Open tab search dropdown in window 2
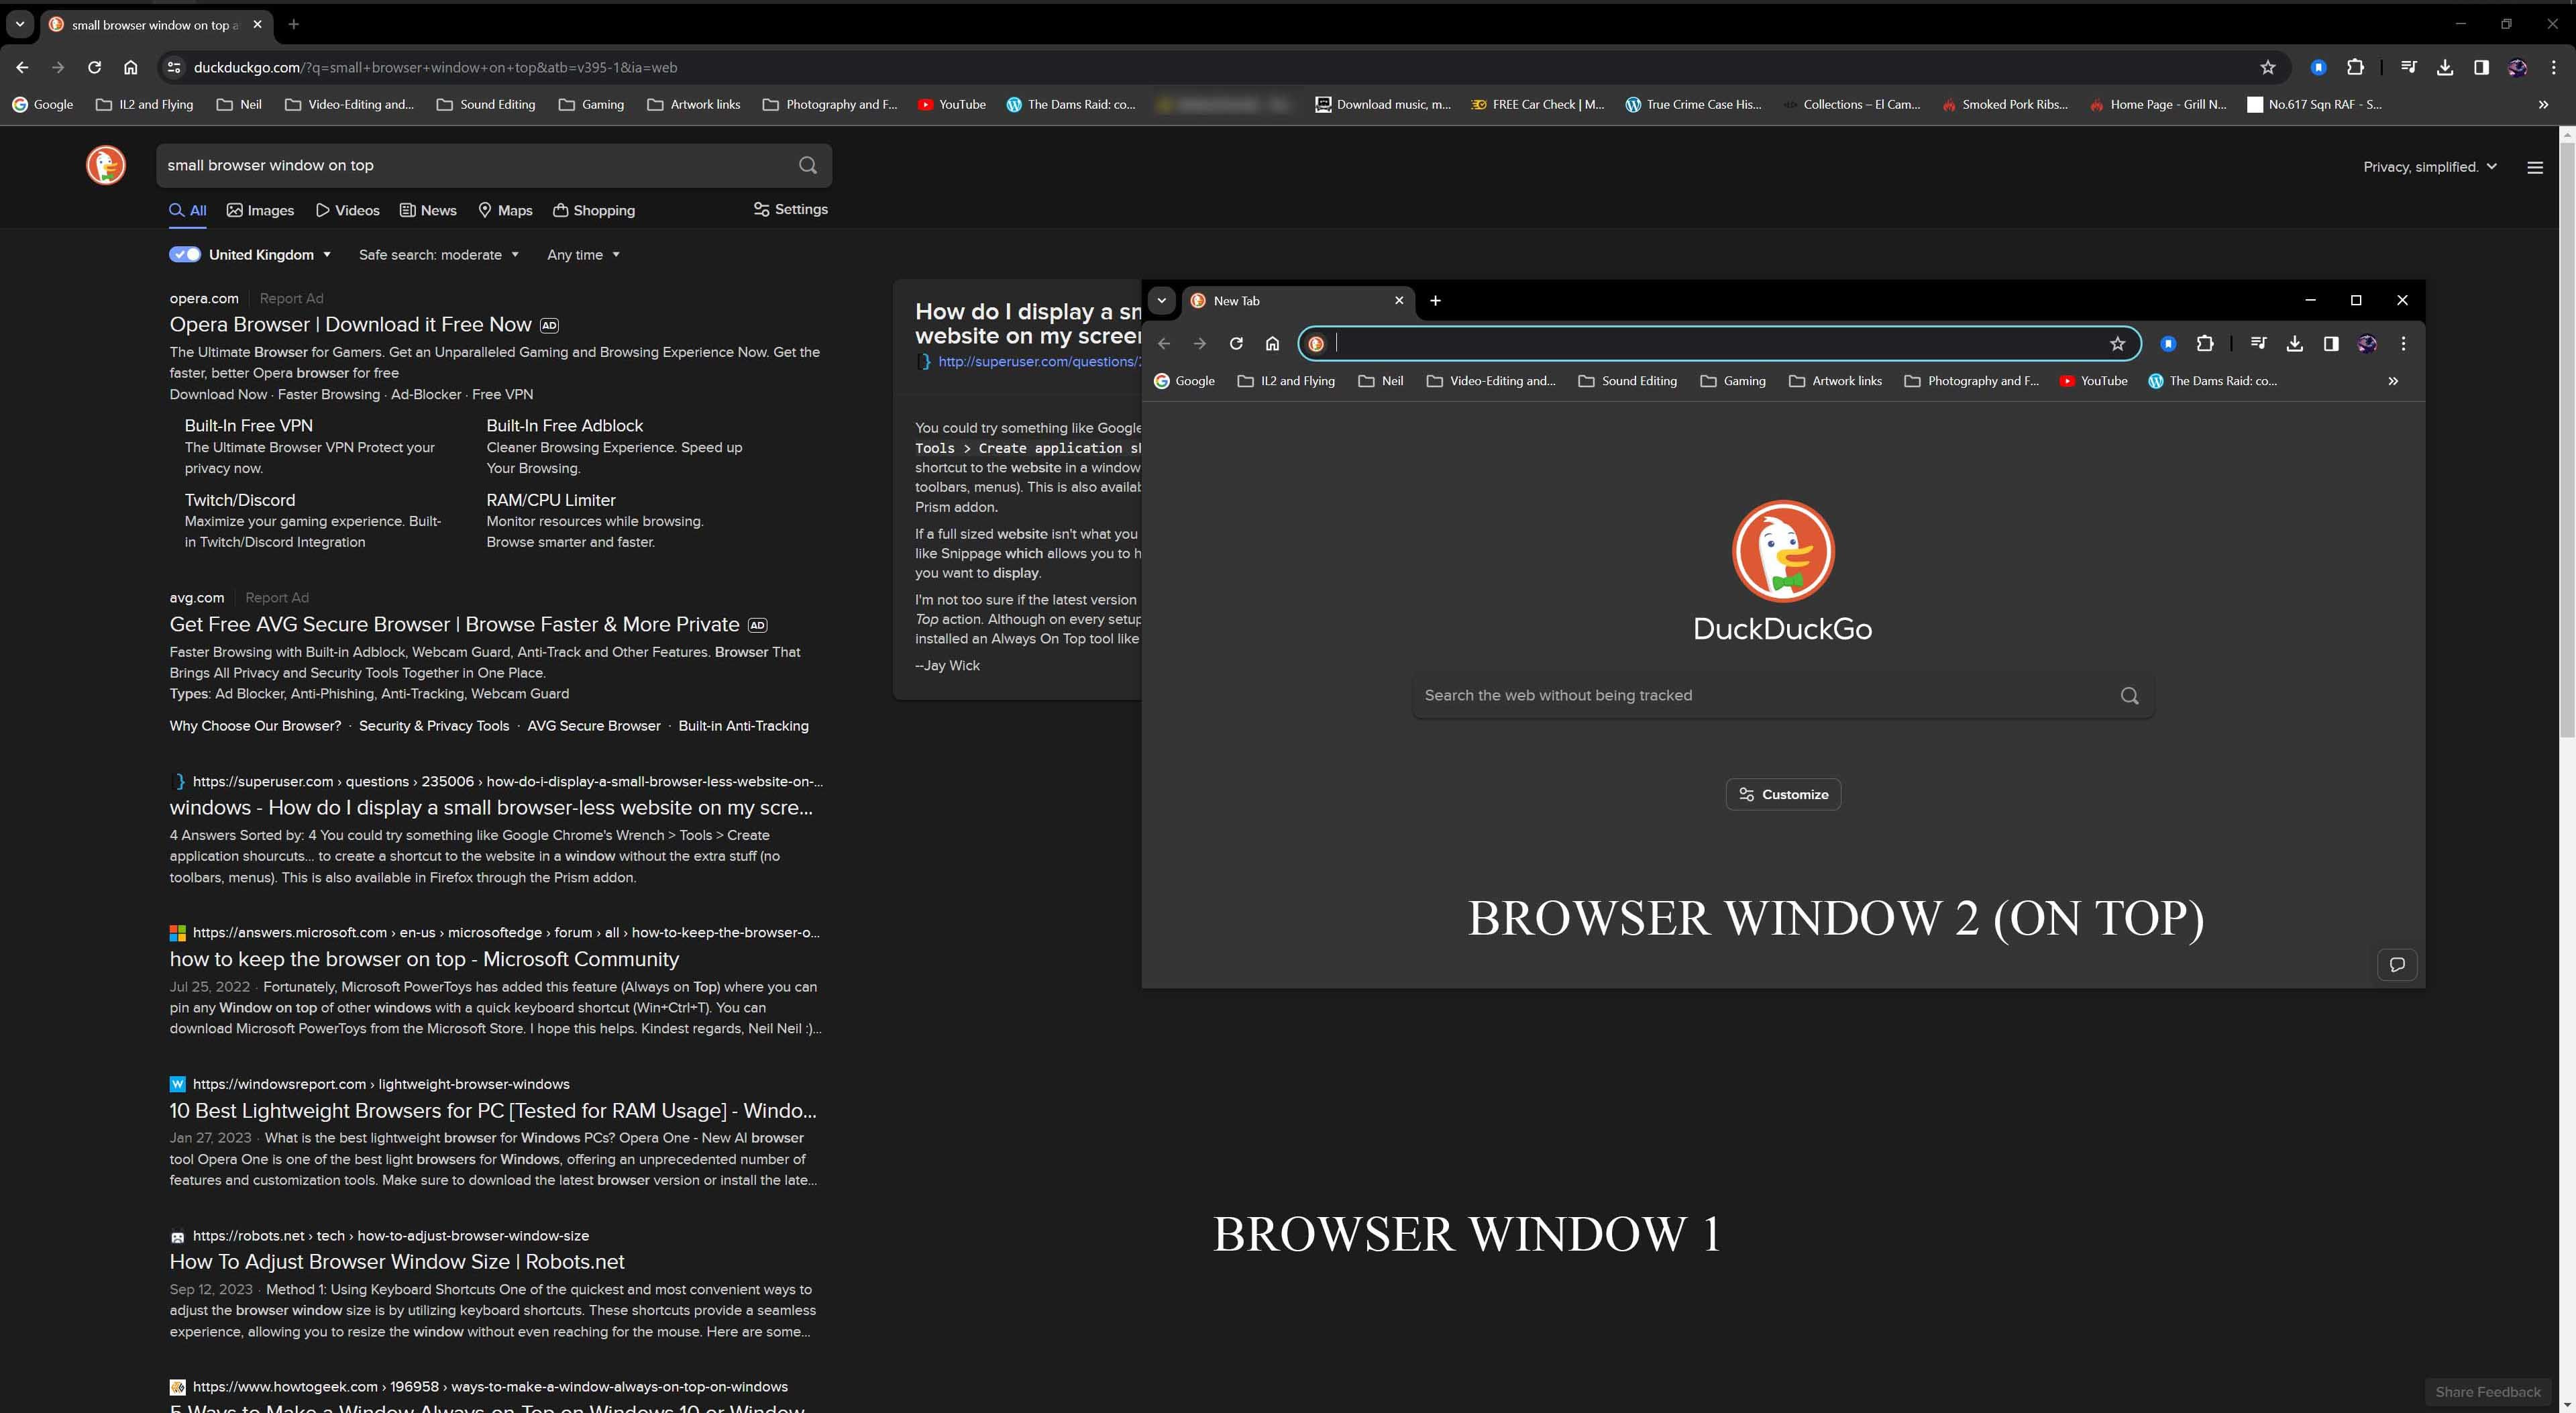 click(x=1161, y=300)
